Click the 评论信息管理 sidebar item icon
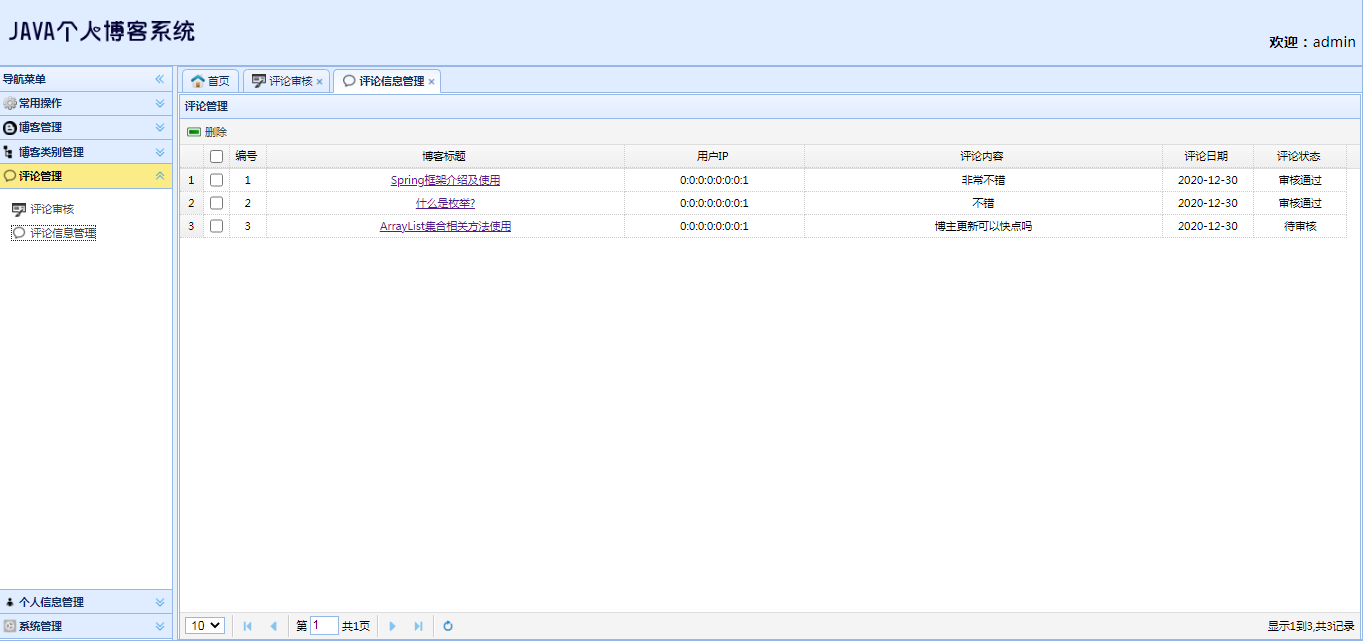Screen dimensions: 1363x641 19,233
